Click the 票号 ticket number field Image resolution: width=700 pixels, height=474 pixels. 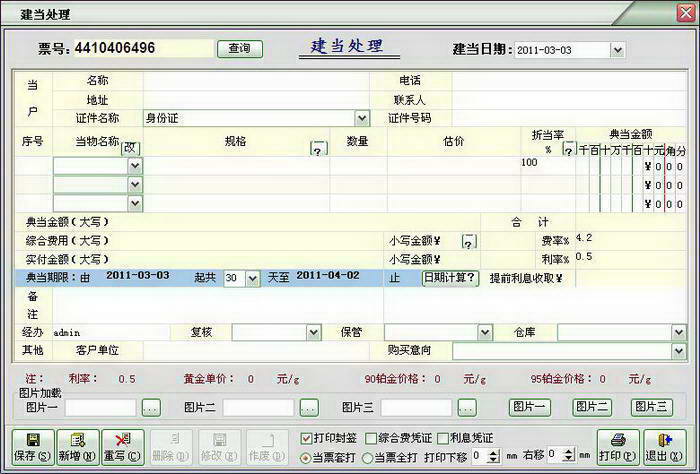[143, 48]
